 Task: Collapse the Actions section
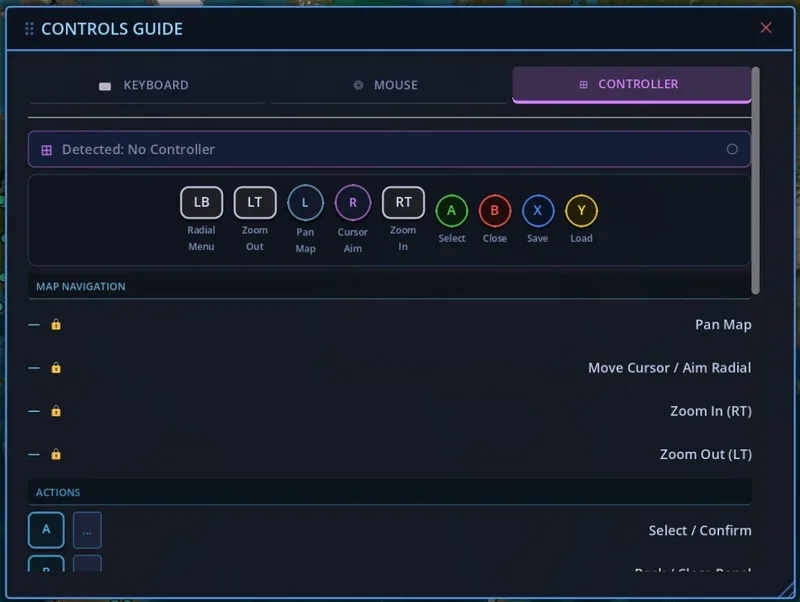58,492
